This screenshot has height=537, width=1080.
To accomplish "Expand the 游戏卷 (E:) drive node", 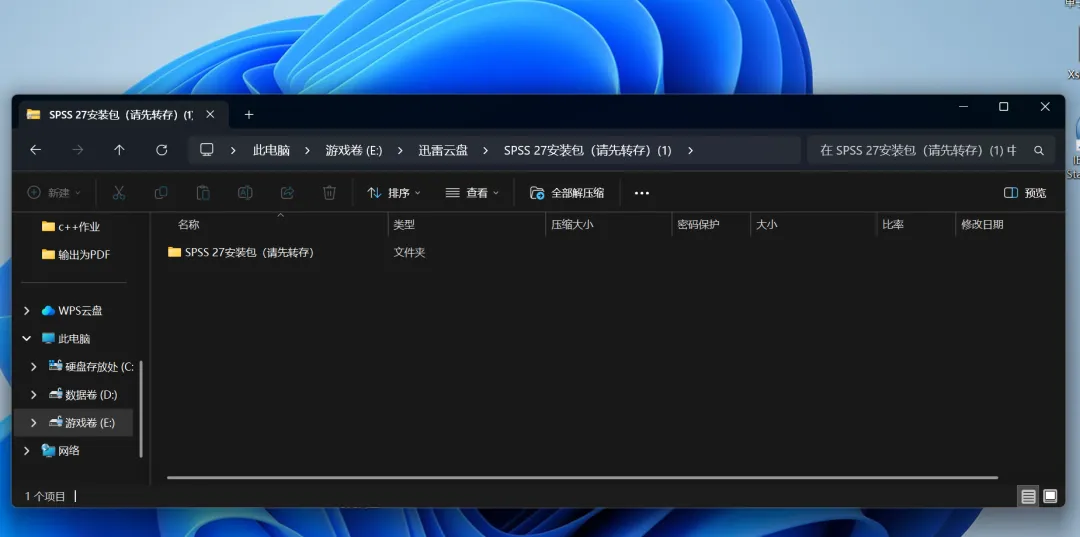I will click(x=33, y=423).
